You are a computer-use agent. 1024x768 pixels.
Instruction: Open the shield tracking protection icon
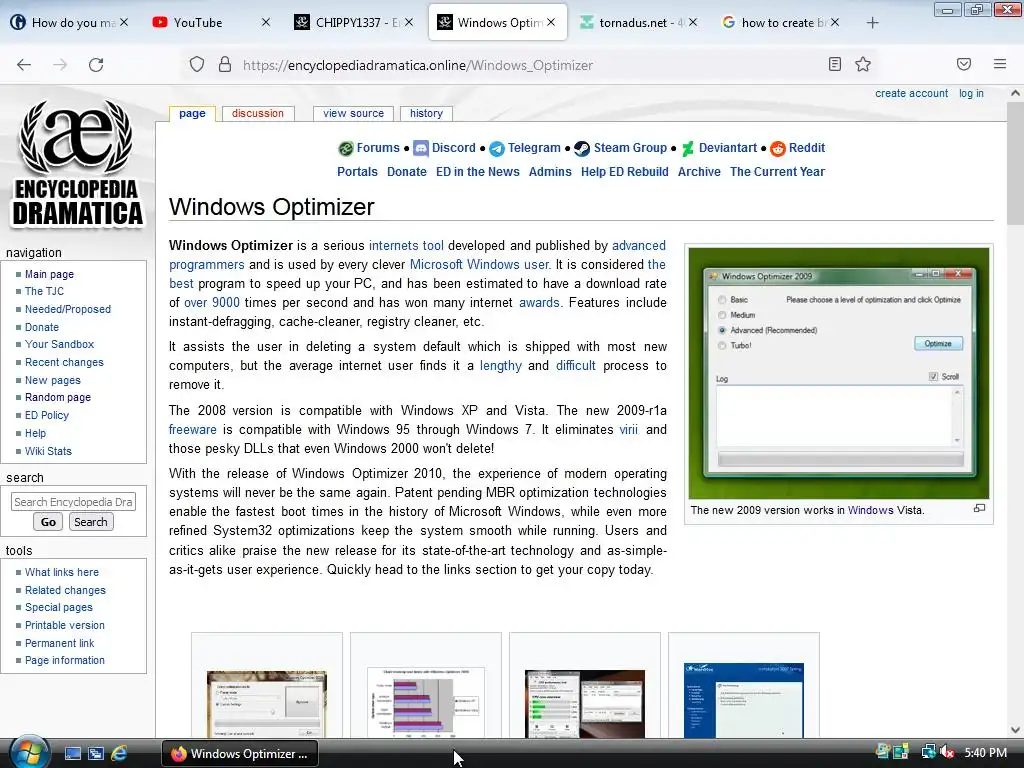(x=197, y=65)
